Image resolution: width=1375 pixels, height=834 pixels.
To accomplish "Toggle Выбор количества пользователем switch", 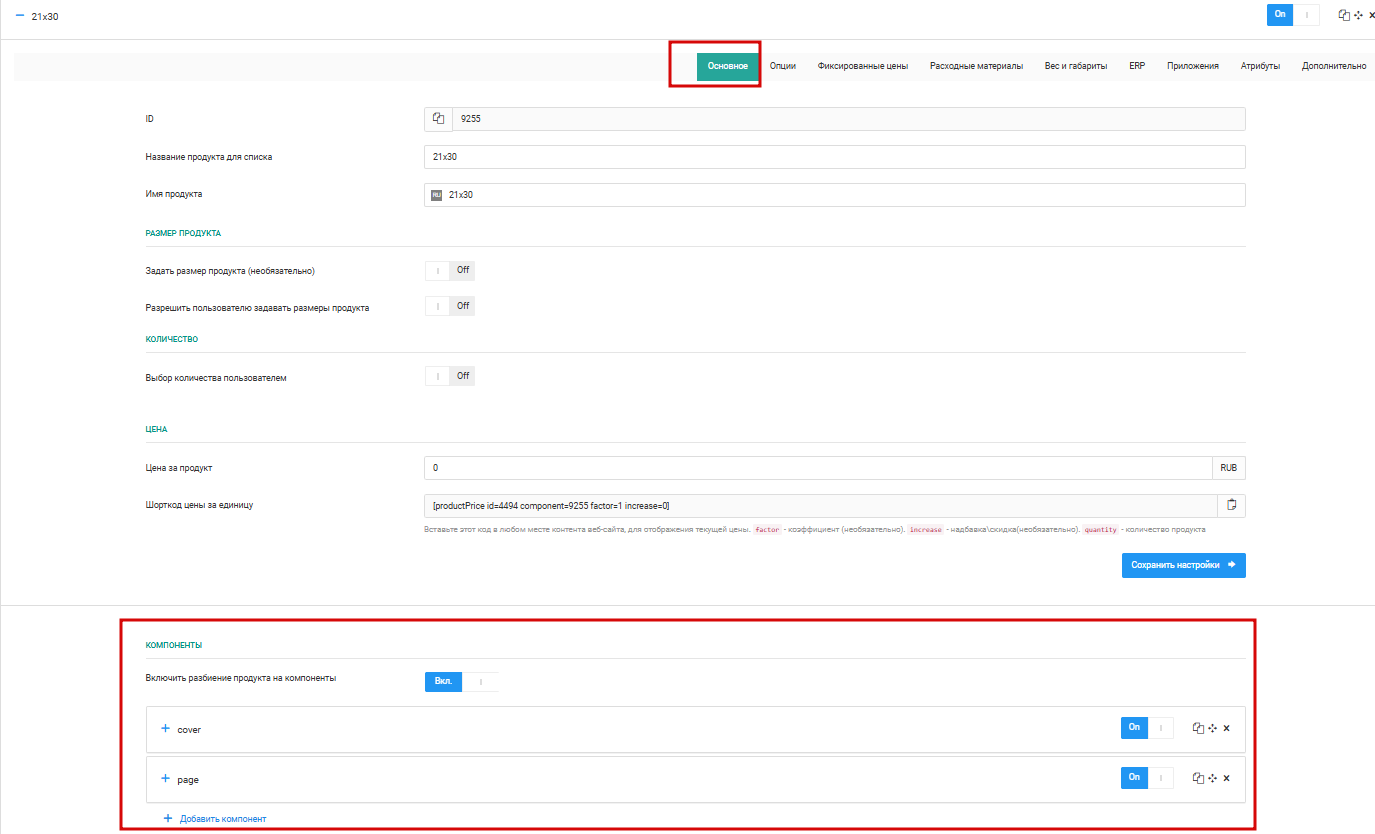I will (449, 376).
